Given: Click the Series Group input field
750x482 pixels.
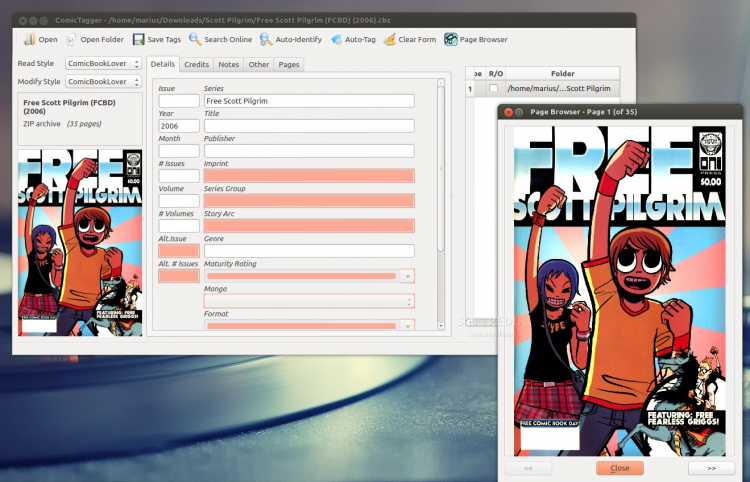Looking at the screenshot, I should pyautogui.click(x=309, y=201).
